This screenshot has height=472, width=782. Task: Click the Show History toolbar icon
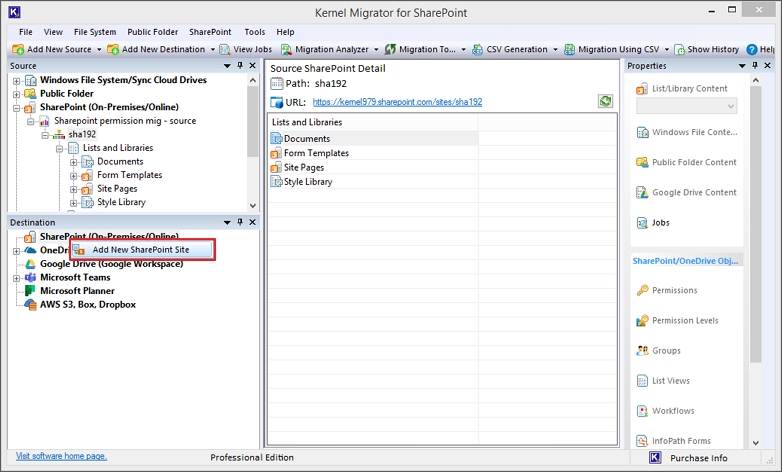pyautogui.click(x=679, y=49)
